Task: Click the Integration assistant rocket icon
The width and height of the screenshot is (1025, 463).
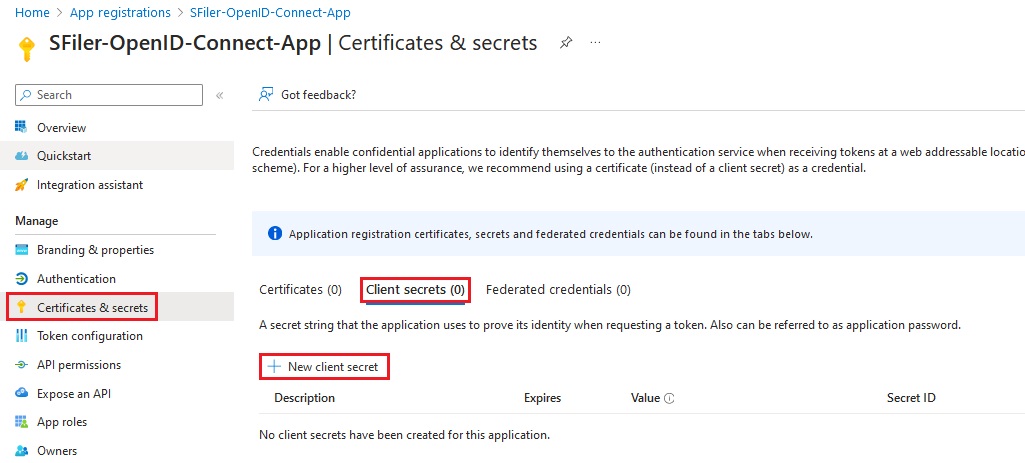Action: pos(22,185)
